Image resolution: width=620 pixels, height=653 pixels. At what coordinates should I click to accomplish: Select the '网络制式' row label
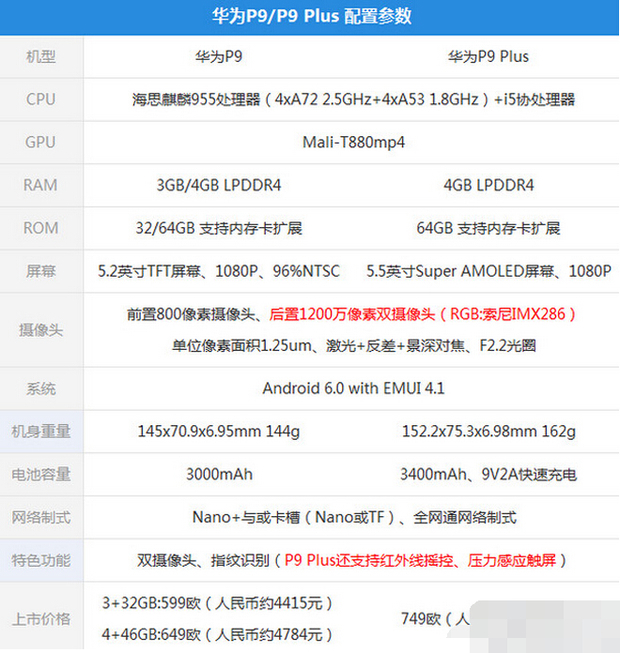tap(41, 517)
